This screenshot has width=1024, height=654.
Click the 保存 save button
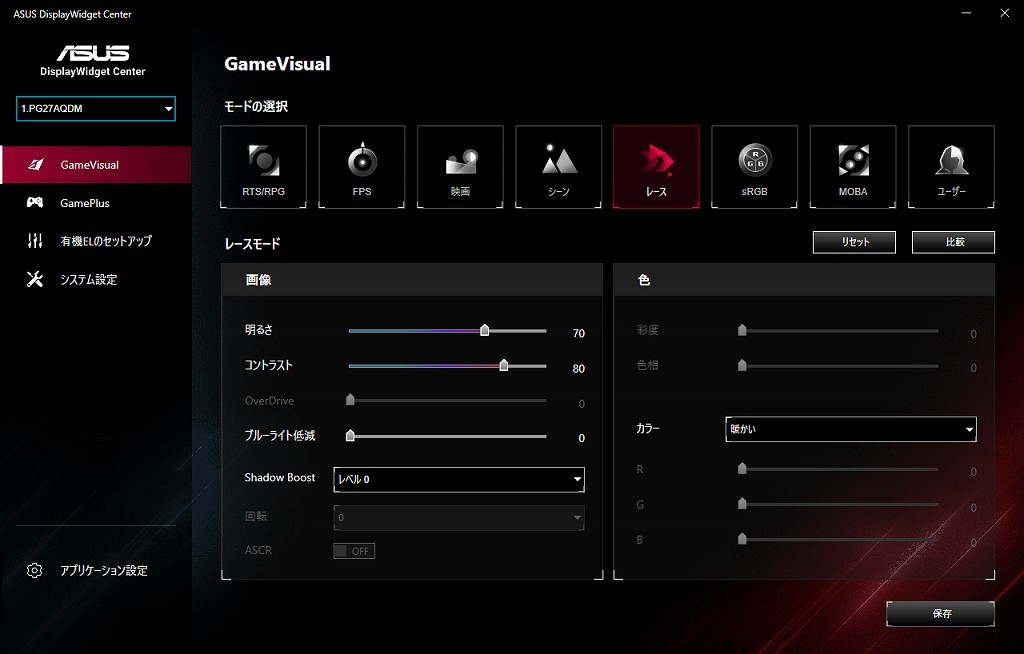(940, 613)
